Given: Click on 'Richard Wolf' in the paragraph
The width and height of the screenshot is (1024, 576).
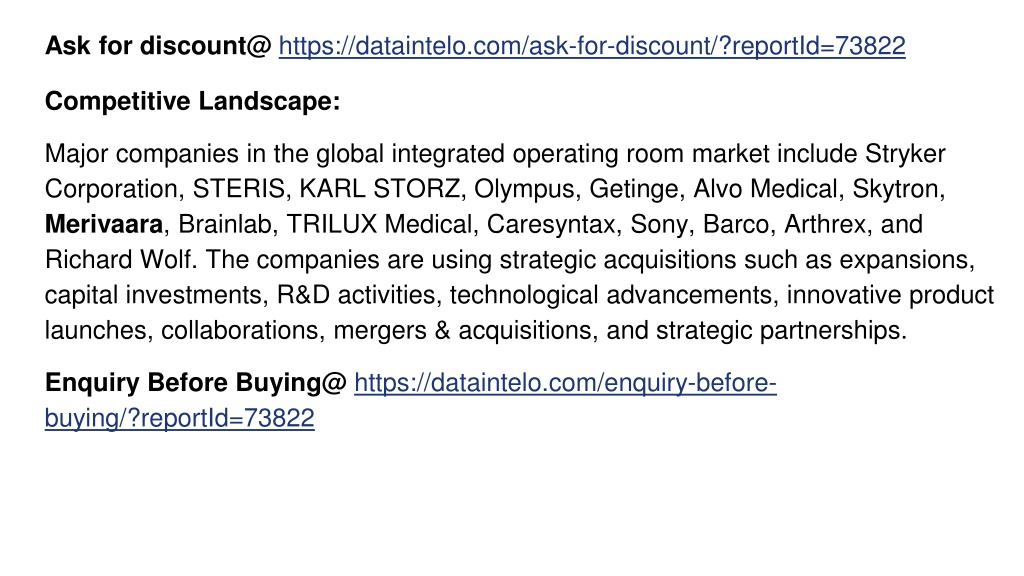Looking at the screenshot, I should [120, 260].
